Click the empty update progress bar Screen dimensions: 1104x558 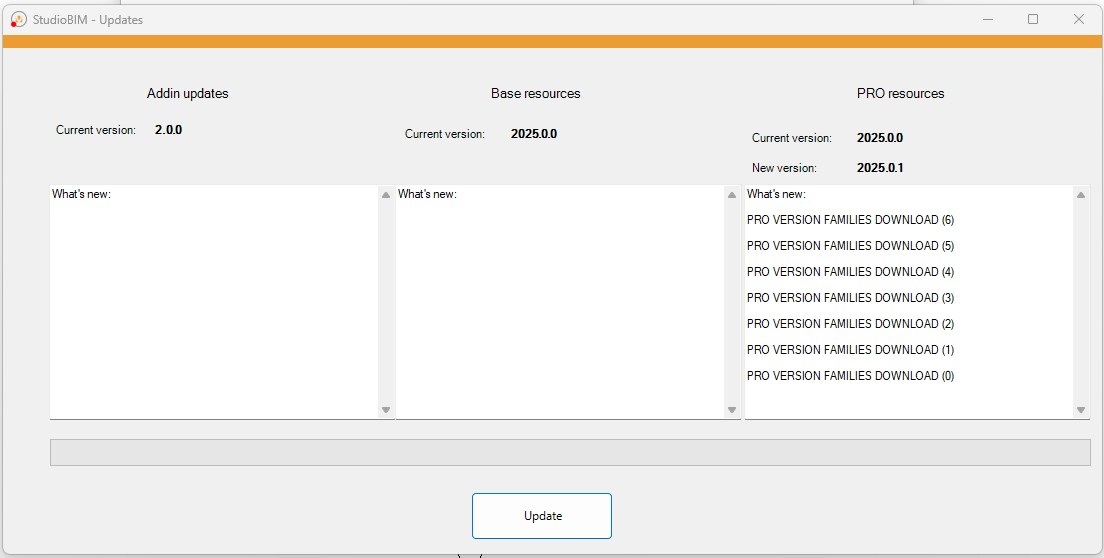tap(570, 452)
